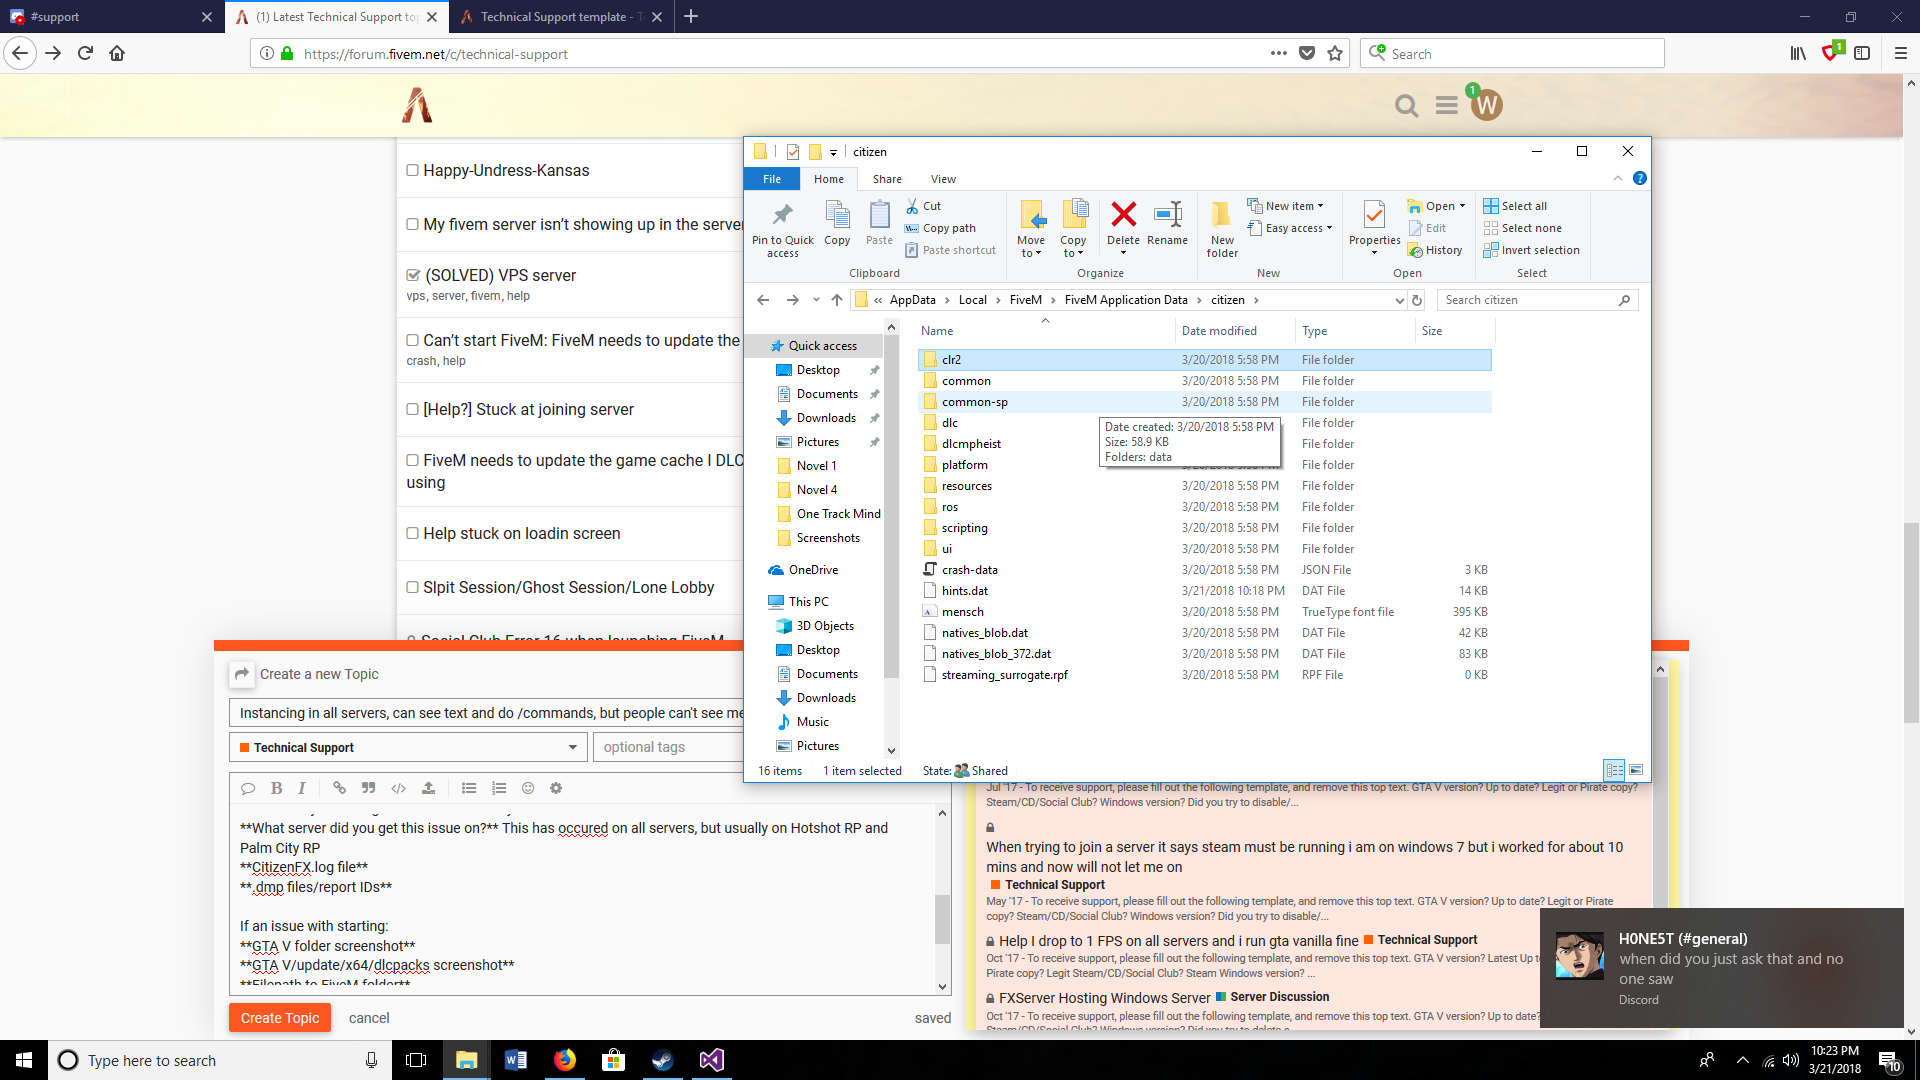Open the forum hamburger menu
The image size is (1920, 1080).
[x=1446, y=105]
